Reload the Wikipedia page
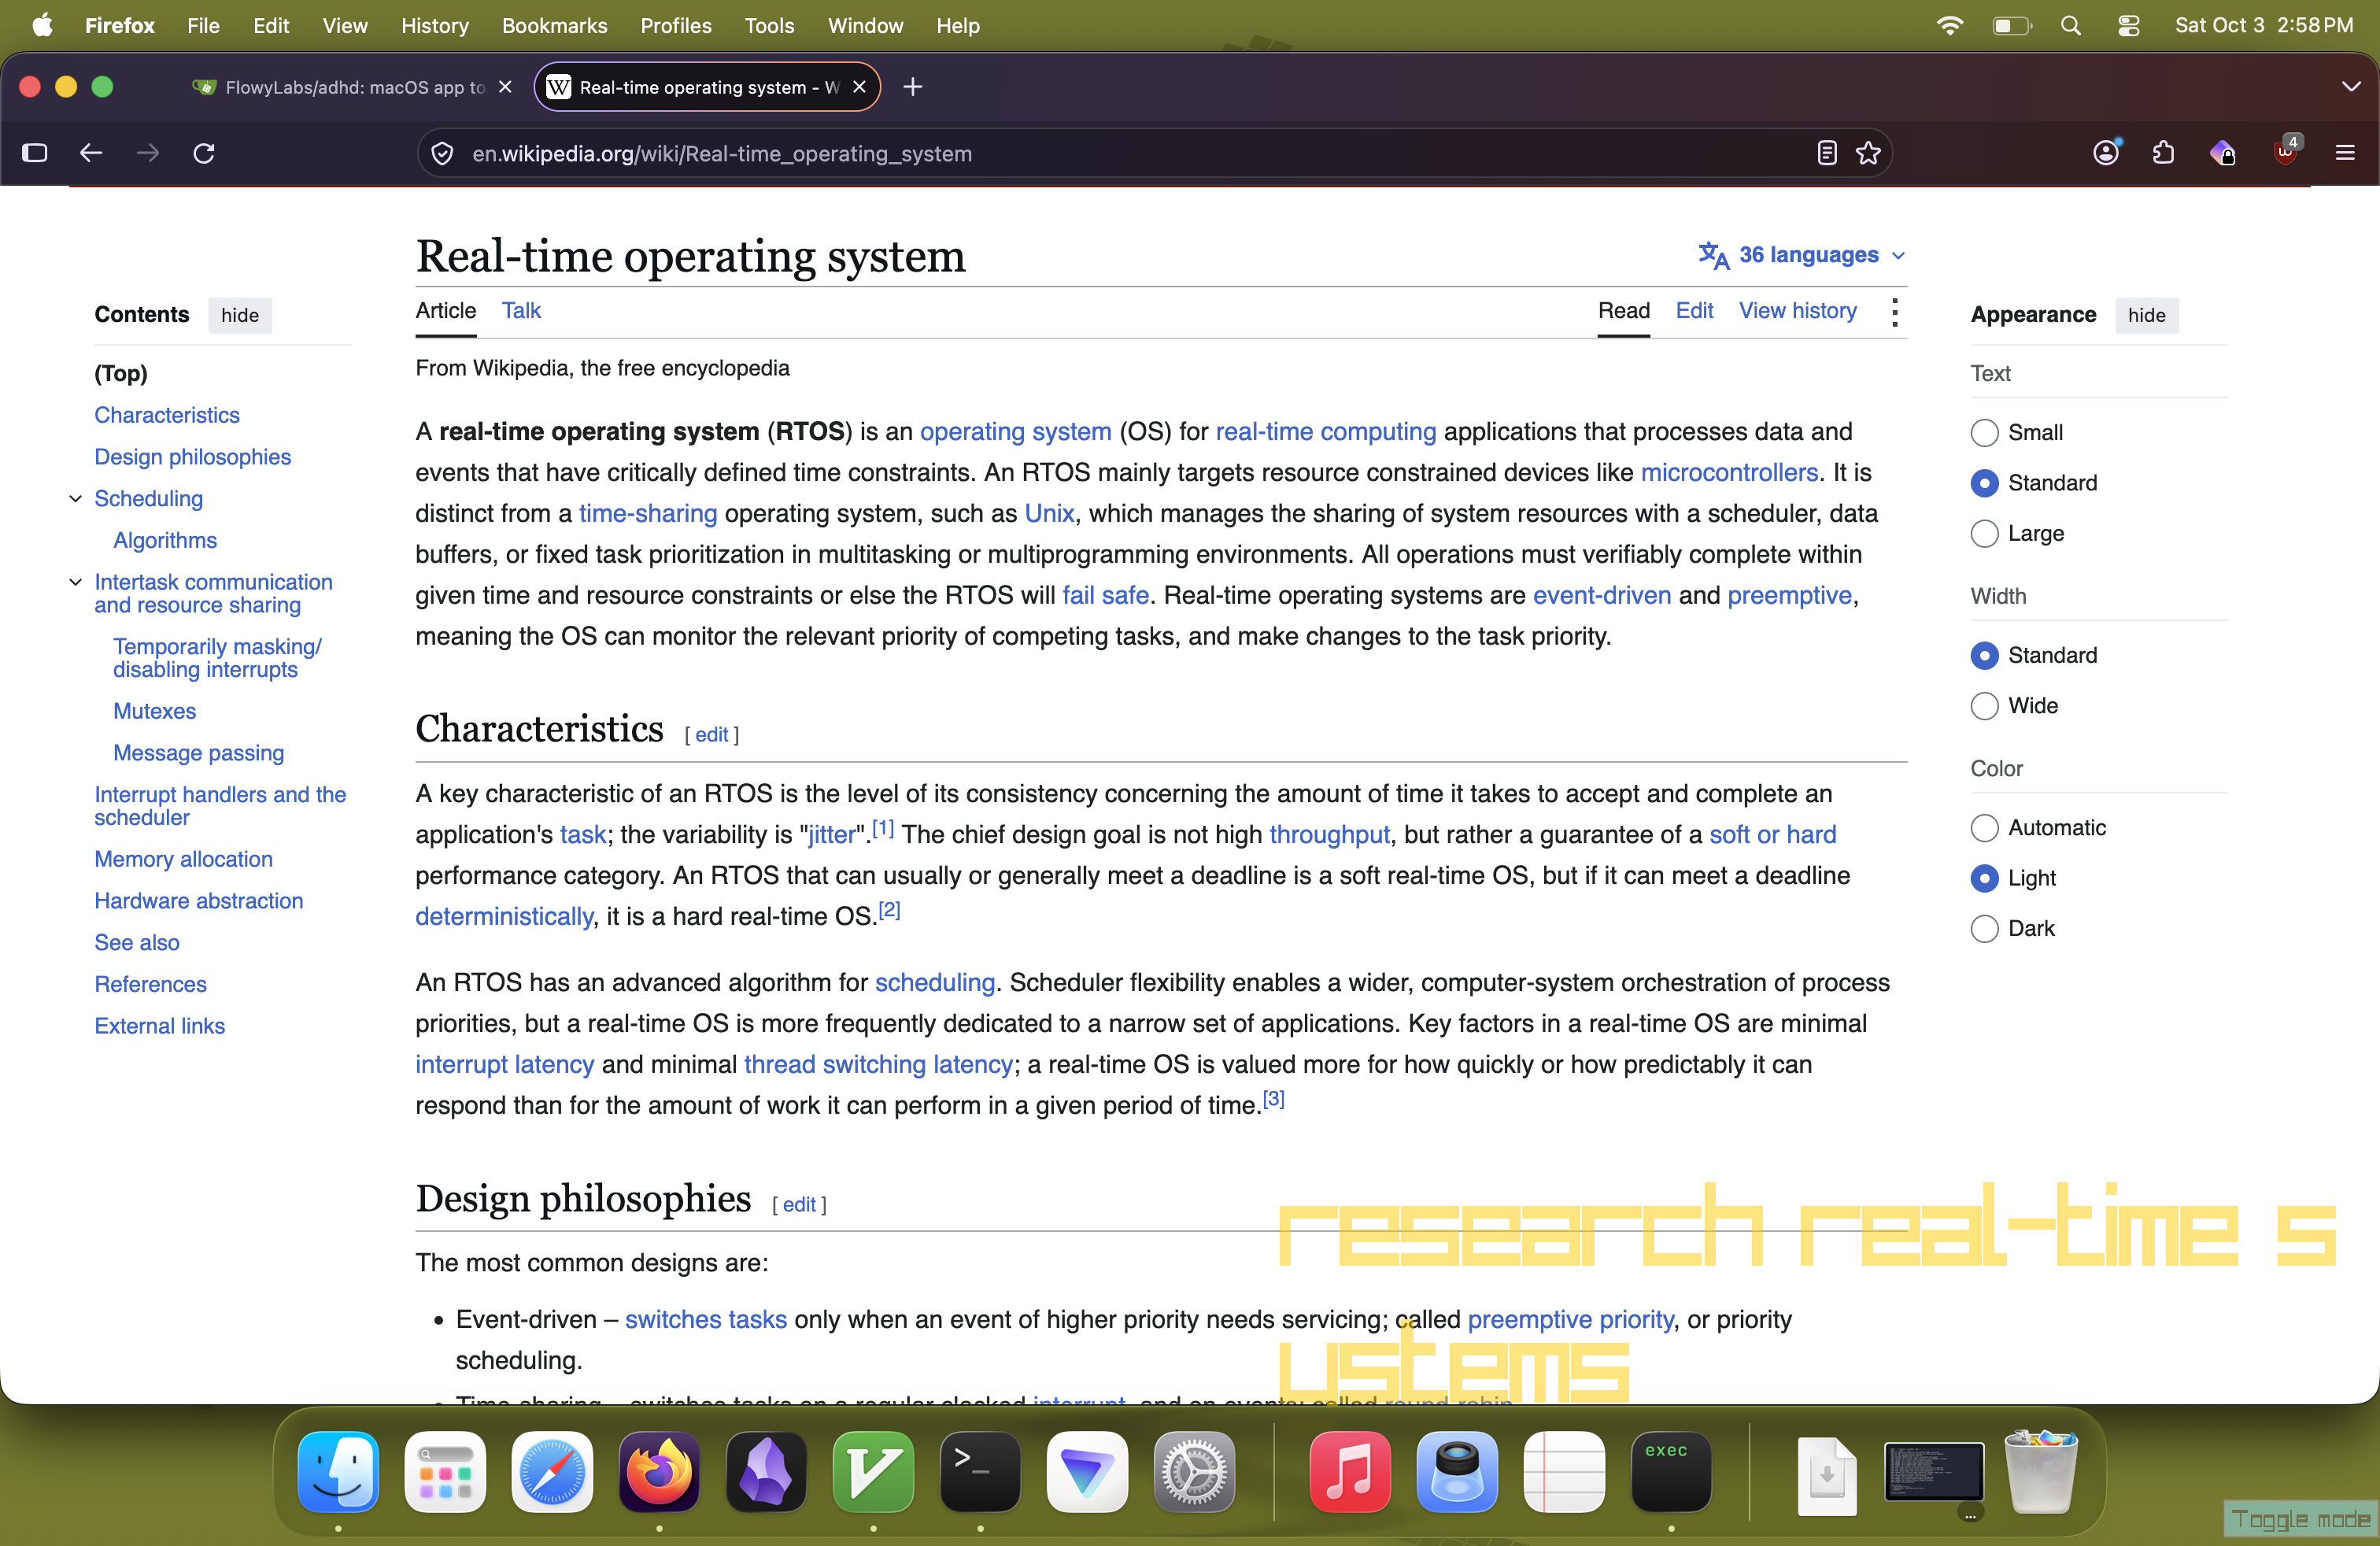Screen dimensions: 2380x1546 click(x=204, y=153)
